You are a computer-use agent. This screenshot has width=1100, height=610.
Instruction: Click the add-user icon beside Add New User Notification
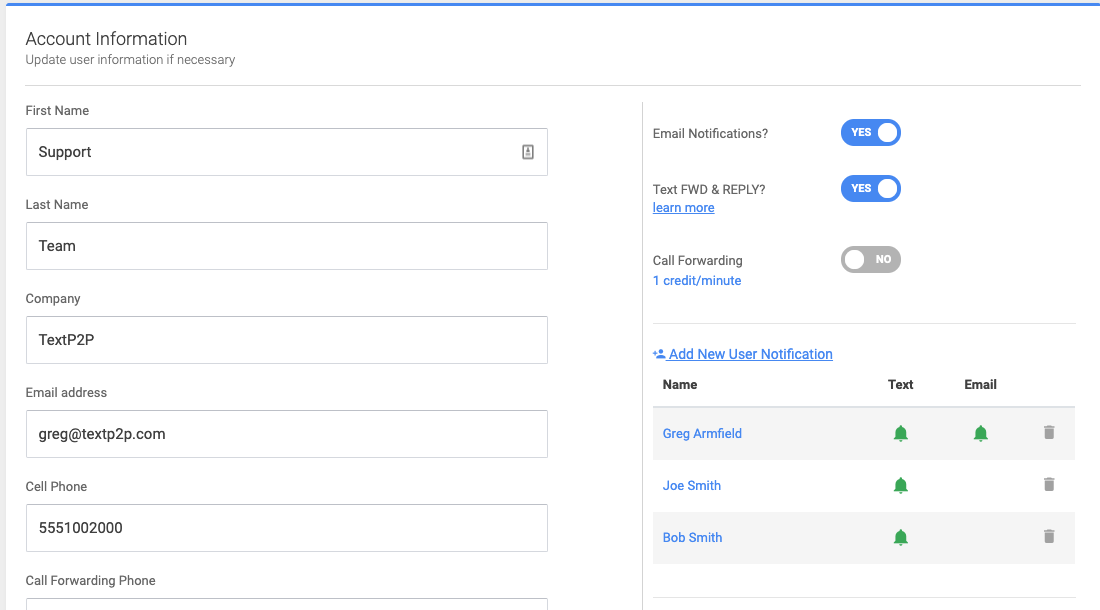pyautogui.click(x=659, y=354)
